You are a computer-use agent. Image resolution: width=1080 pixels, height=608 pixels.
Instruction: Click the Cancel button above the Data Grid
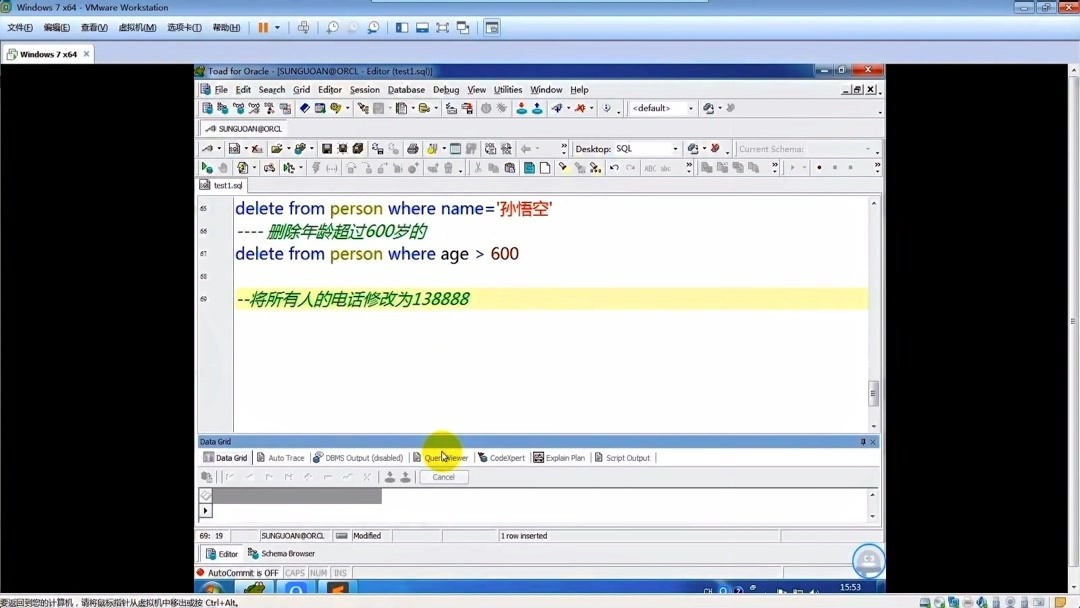(443, 477)
